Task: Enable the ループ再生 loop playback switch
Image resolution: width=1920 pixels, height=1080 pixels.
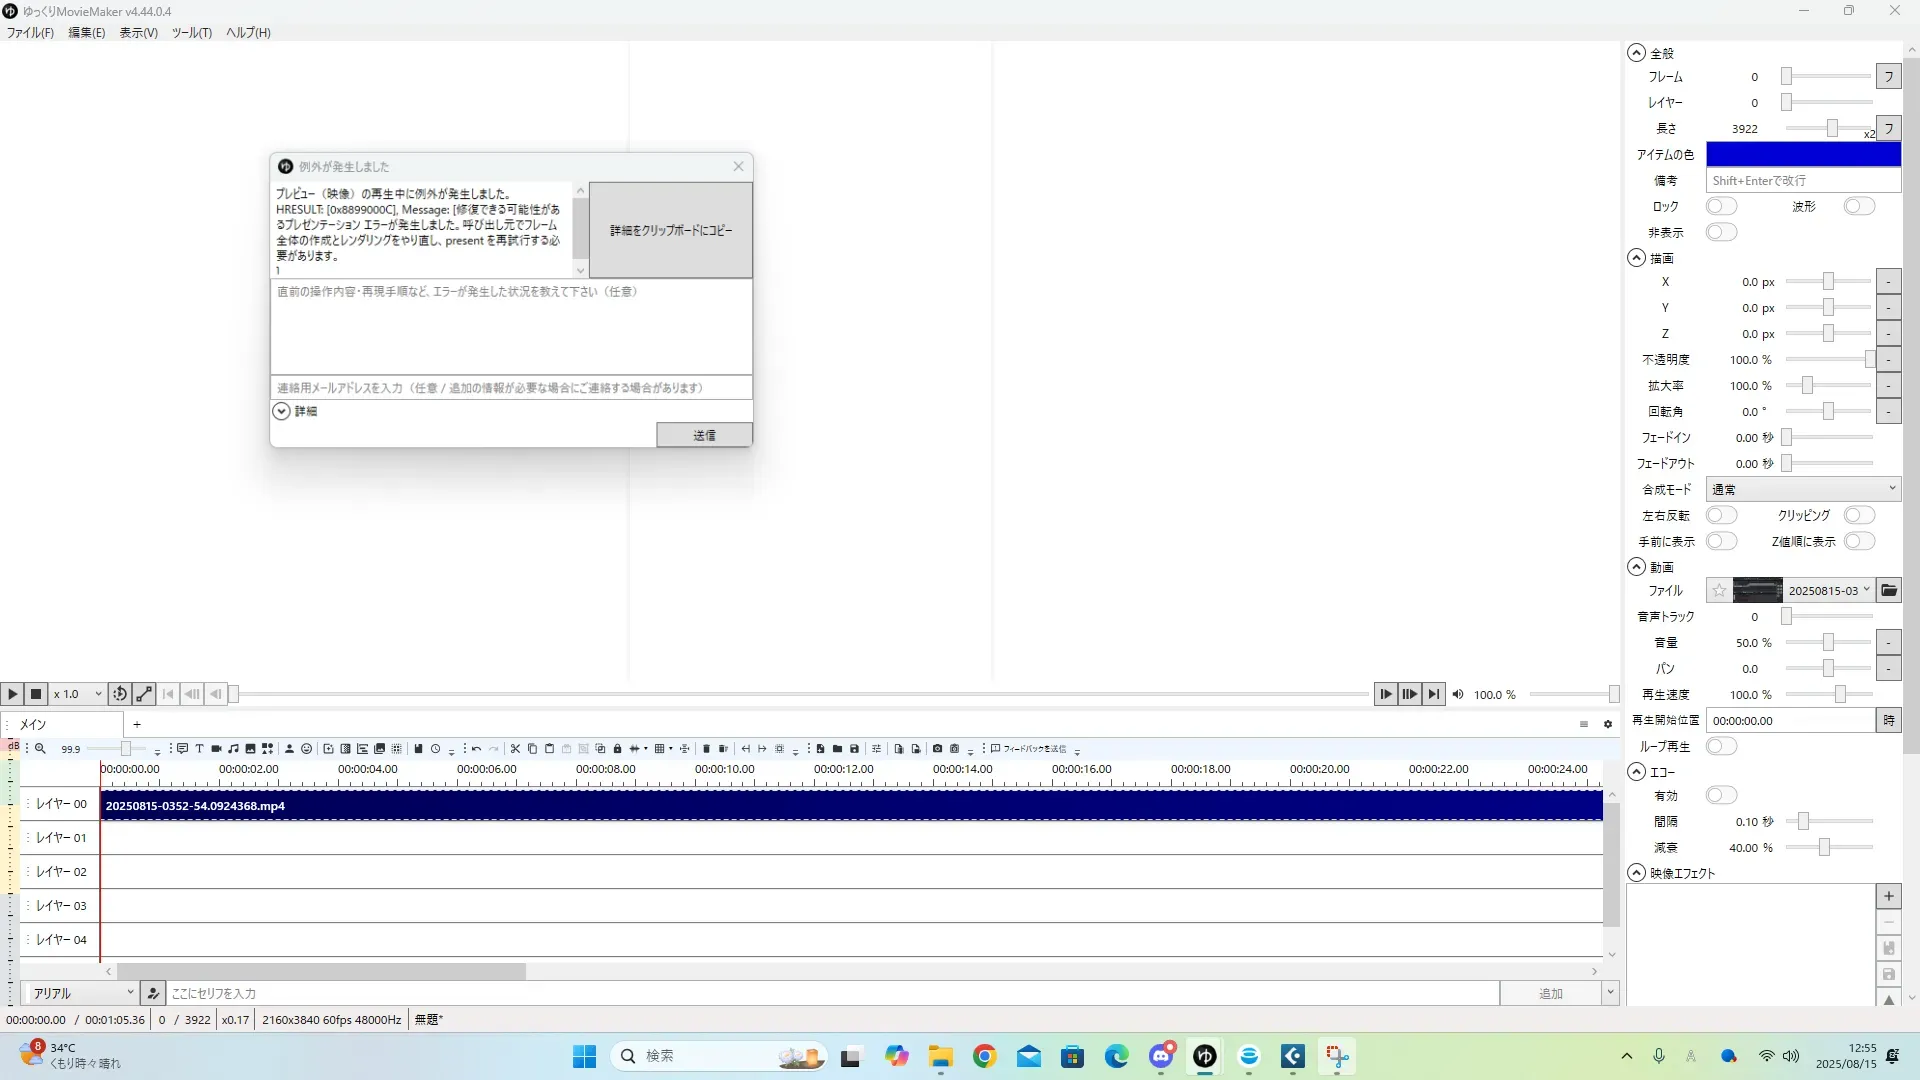Action: 1721,747
